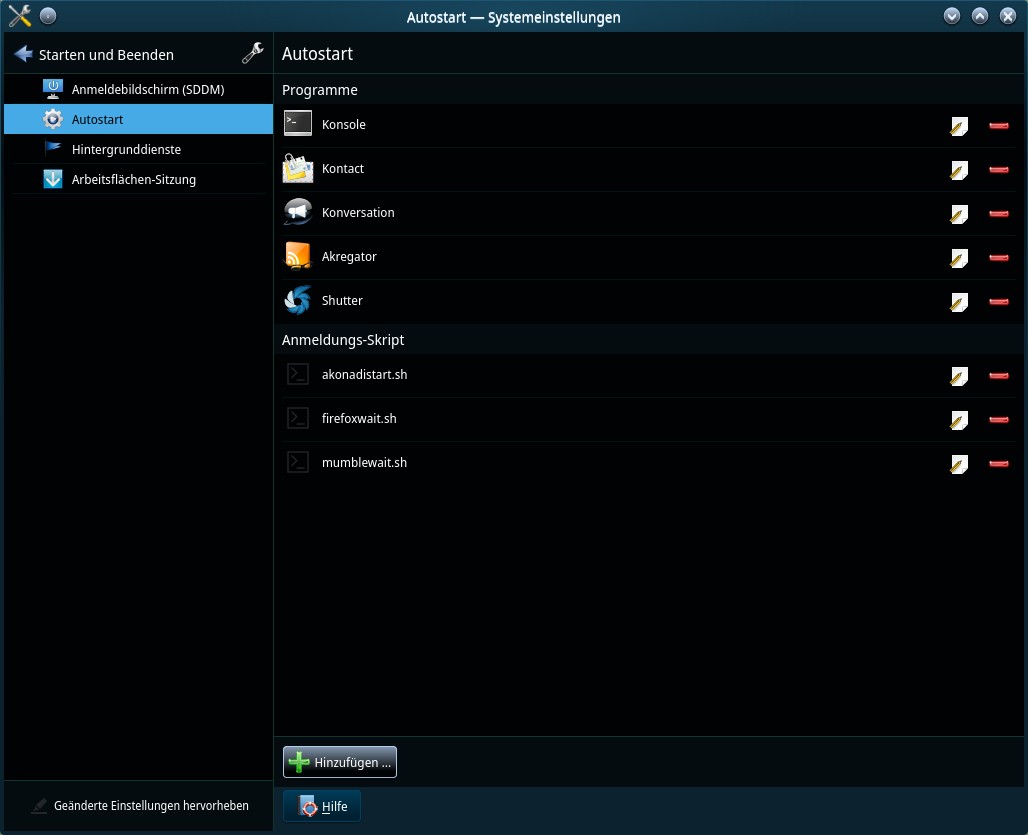Image resolution: width=1028 pixels, height=835 pixels.
Task: Remove Kontact from autostart
Action: (x=998, y=170)
